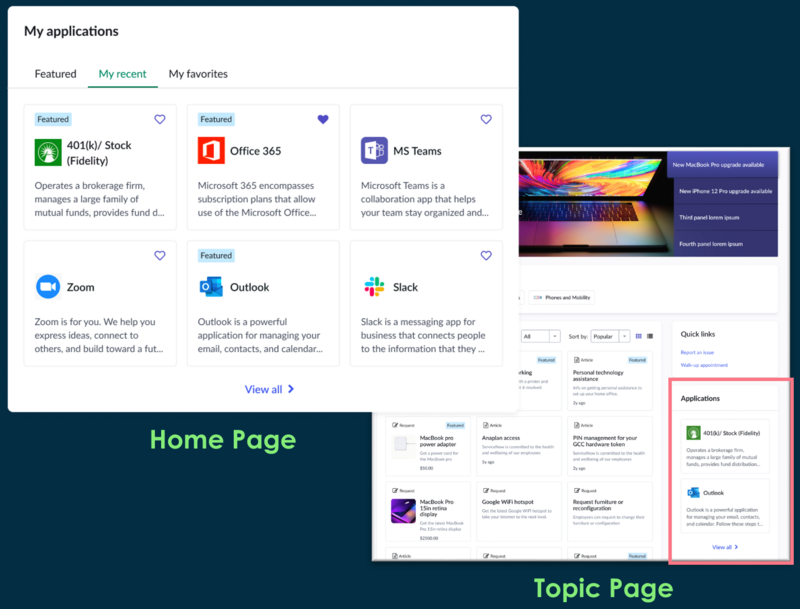Screen dimensions: 800x609
Task: Open the MS Teams title
Action: [417, 151]
